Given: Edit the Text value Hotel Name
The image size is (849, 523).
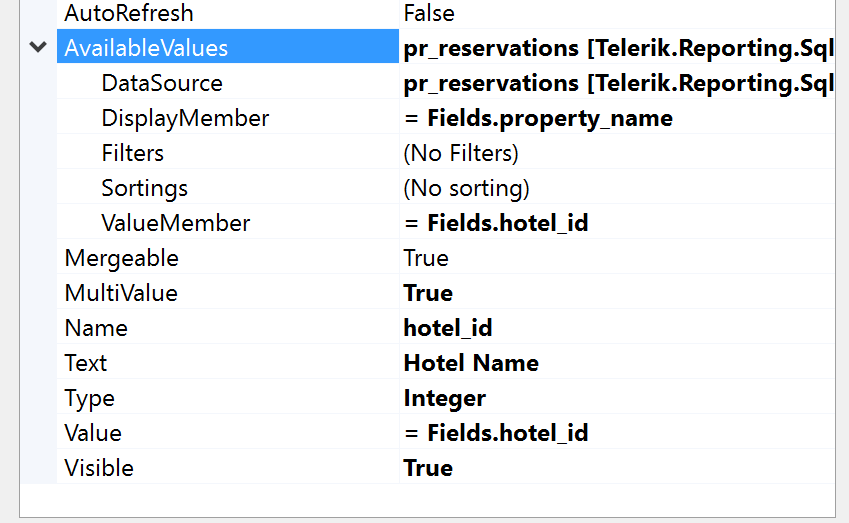Looking at the screenshot, I should pos(470,363).
